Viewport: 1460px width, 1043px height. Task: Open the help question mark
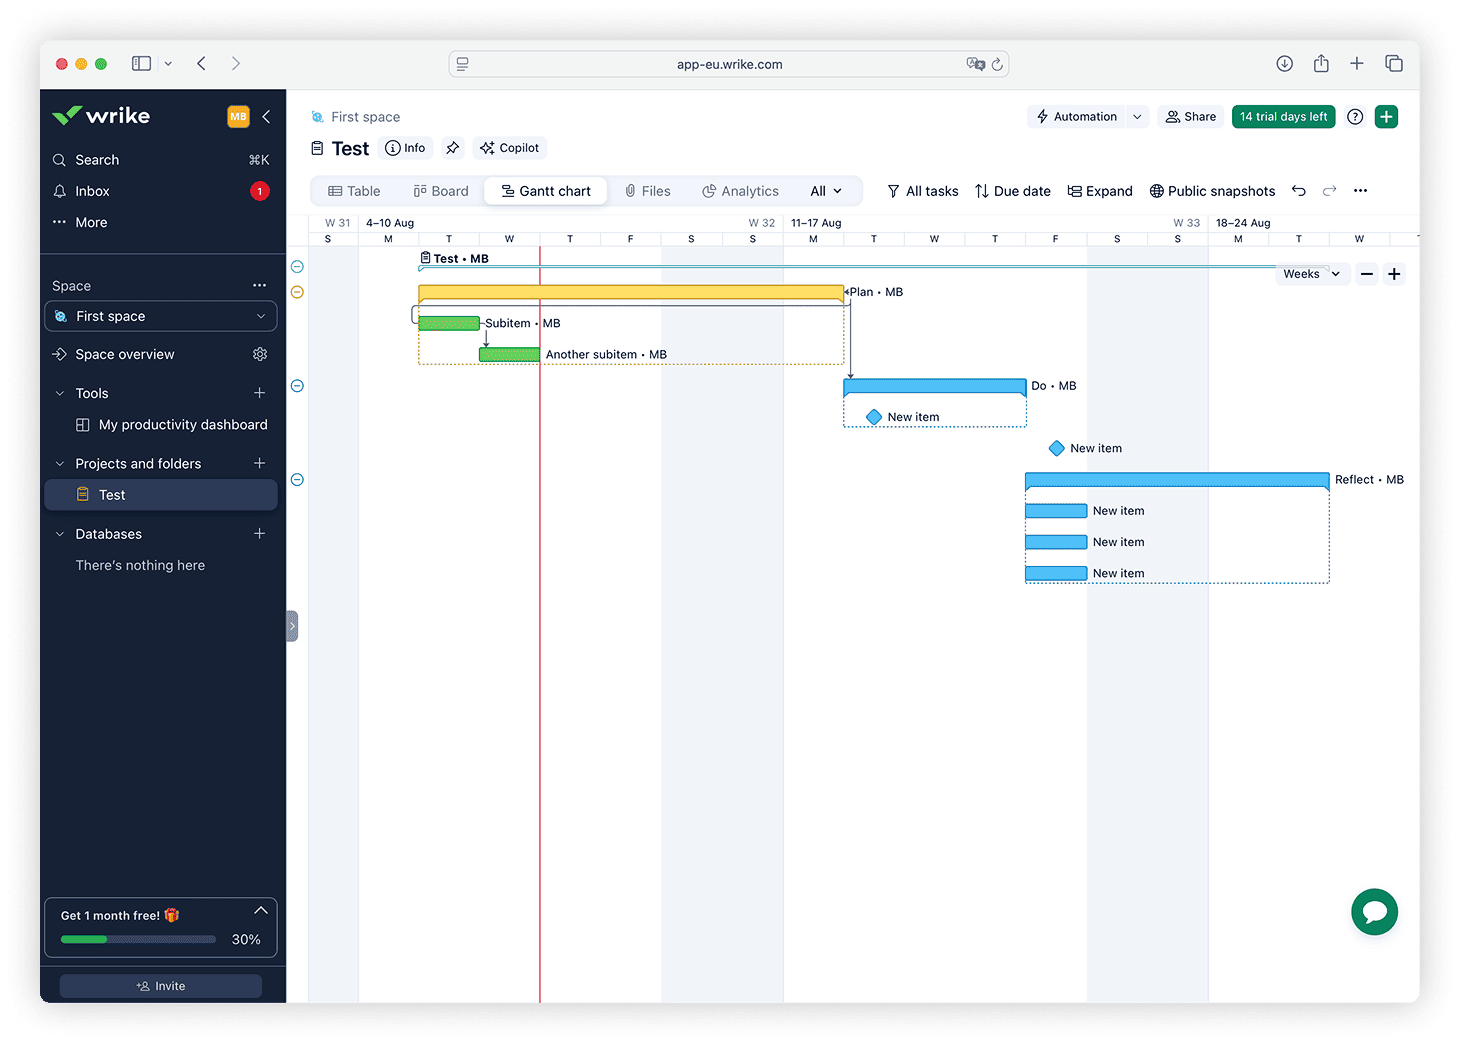(1354, 116)
